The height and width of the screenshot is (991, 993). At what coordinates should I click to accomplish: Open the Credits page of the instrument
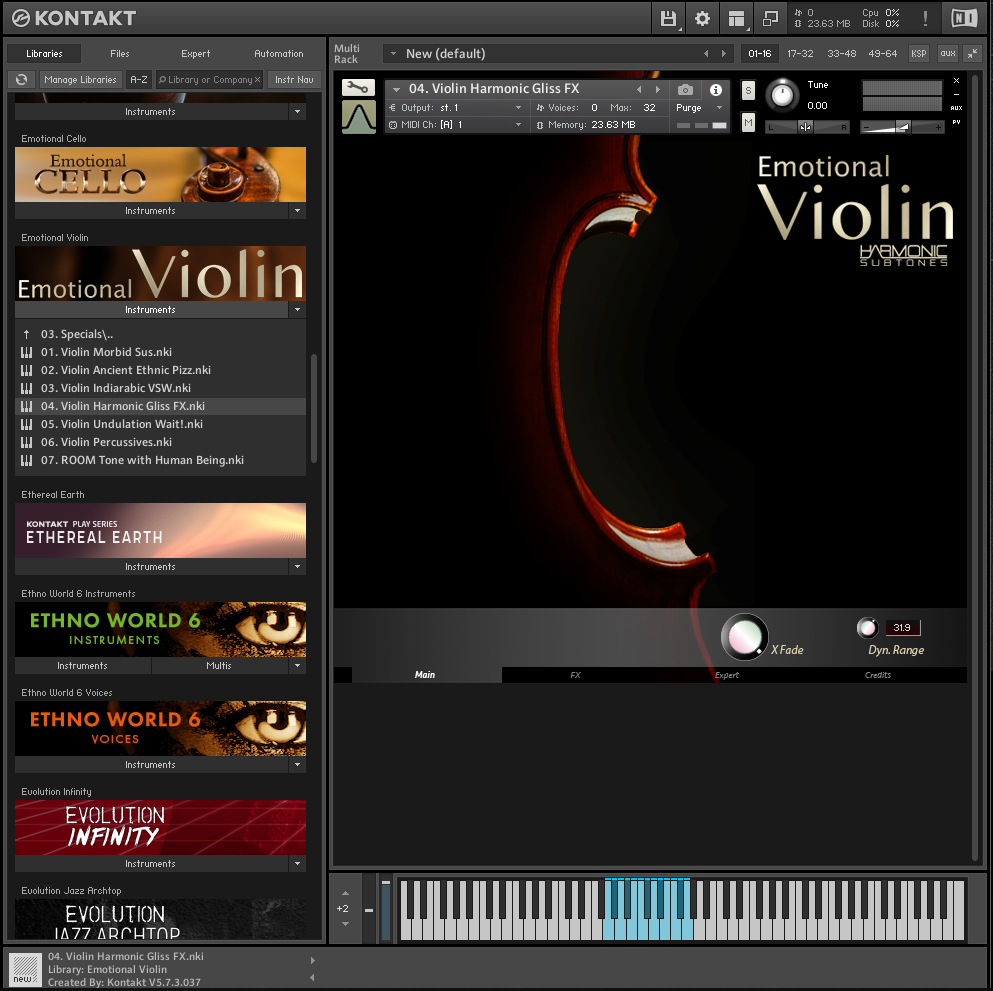878,675
